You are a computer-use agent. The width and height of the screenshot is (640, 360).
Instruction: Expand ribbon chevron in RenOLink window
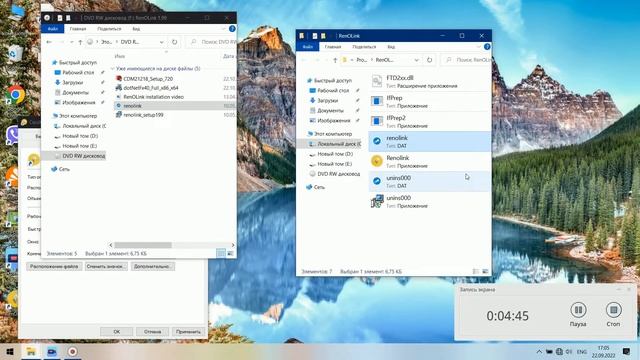pyautogui.click(x=478, y=47)
